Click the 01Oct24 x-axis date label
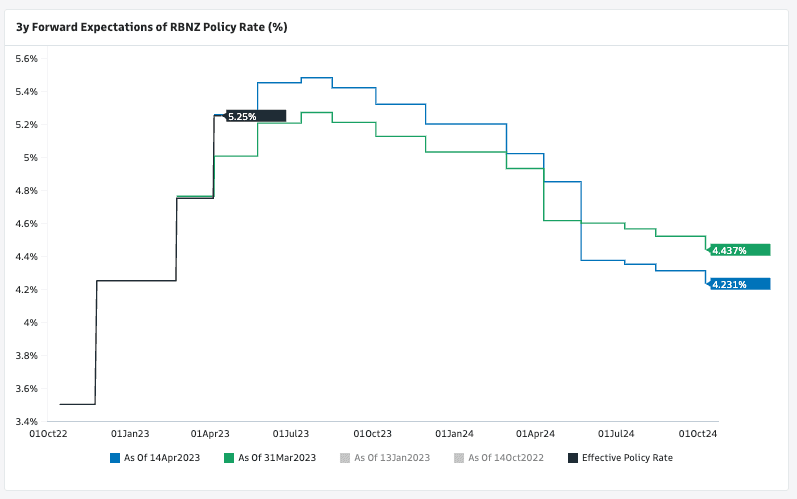 700,433
